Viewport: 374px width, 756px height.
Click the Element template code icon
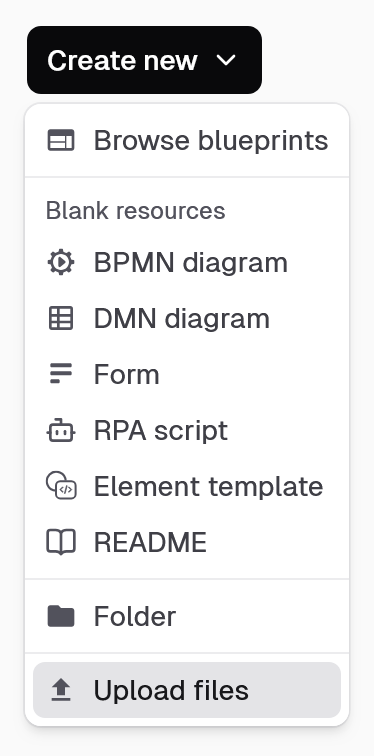[61, 486]
